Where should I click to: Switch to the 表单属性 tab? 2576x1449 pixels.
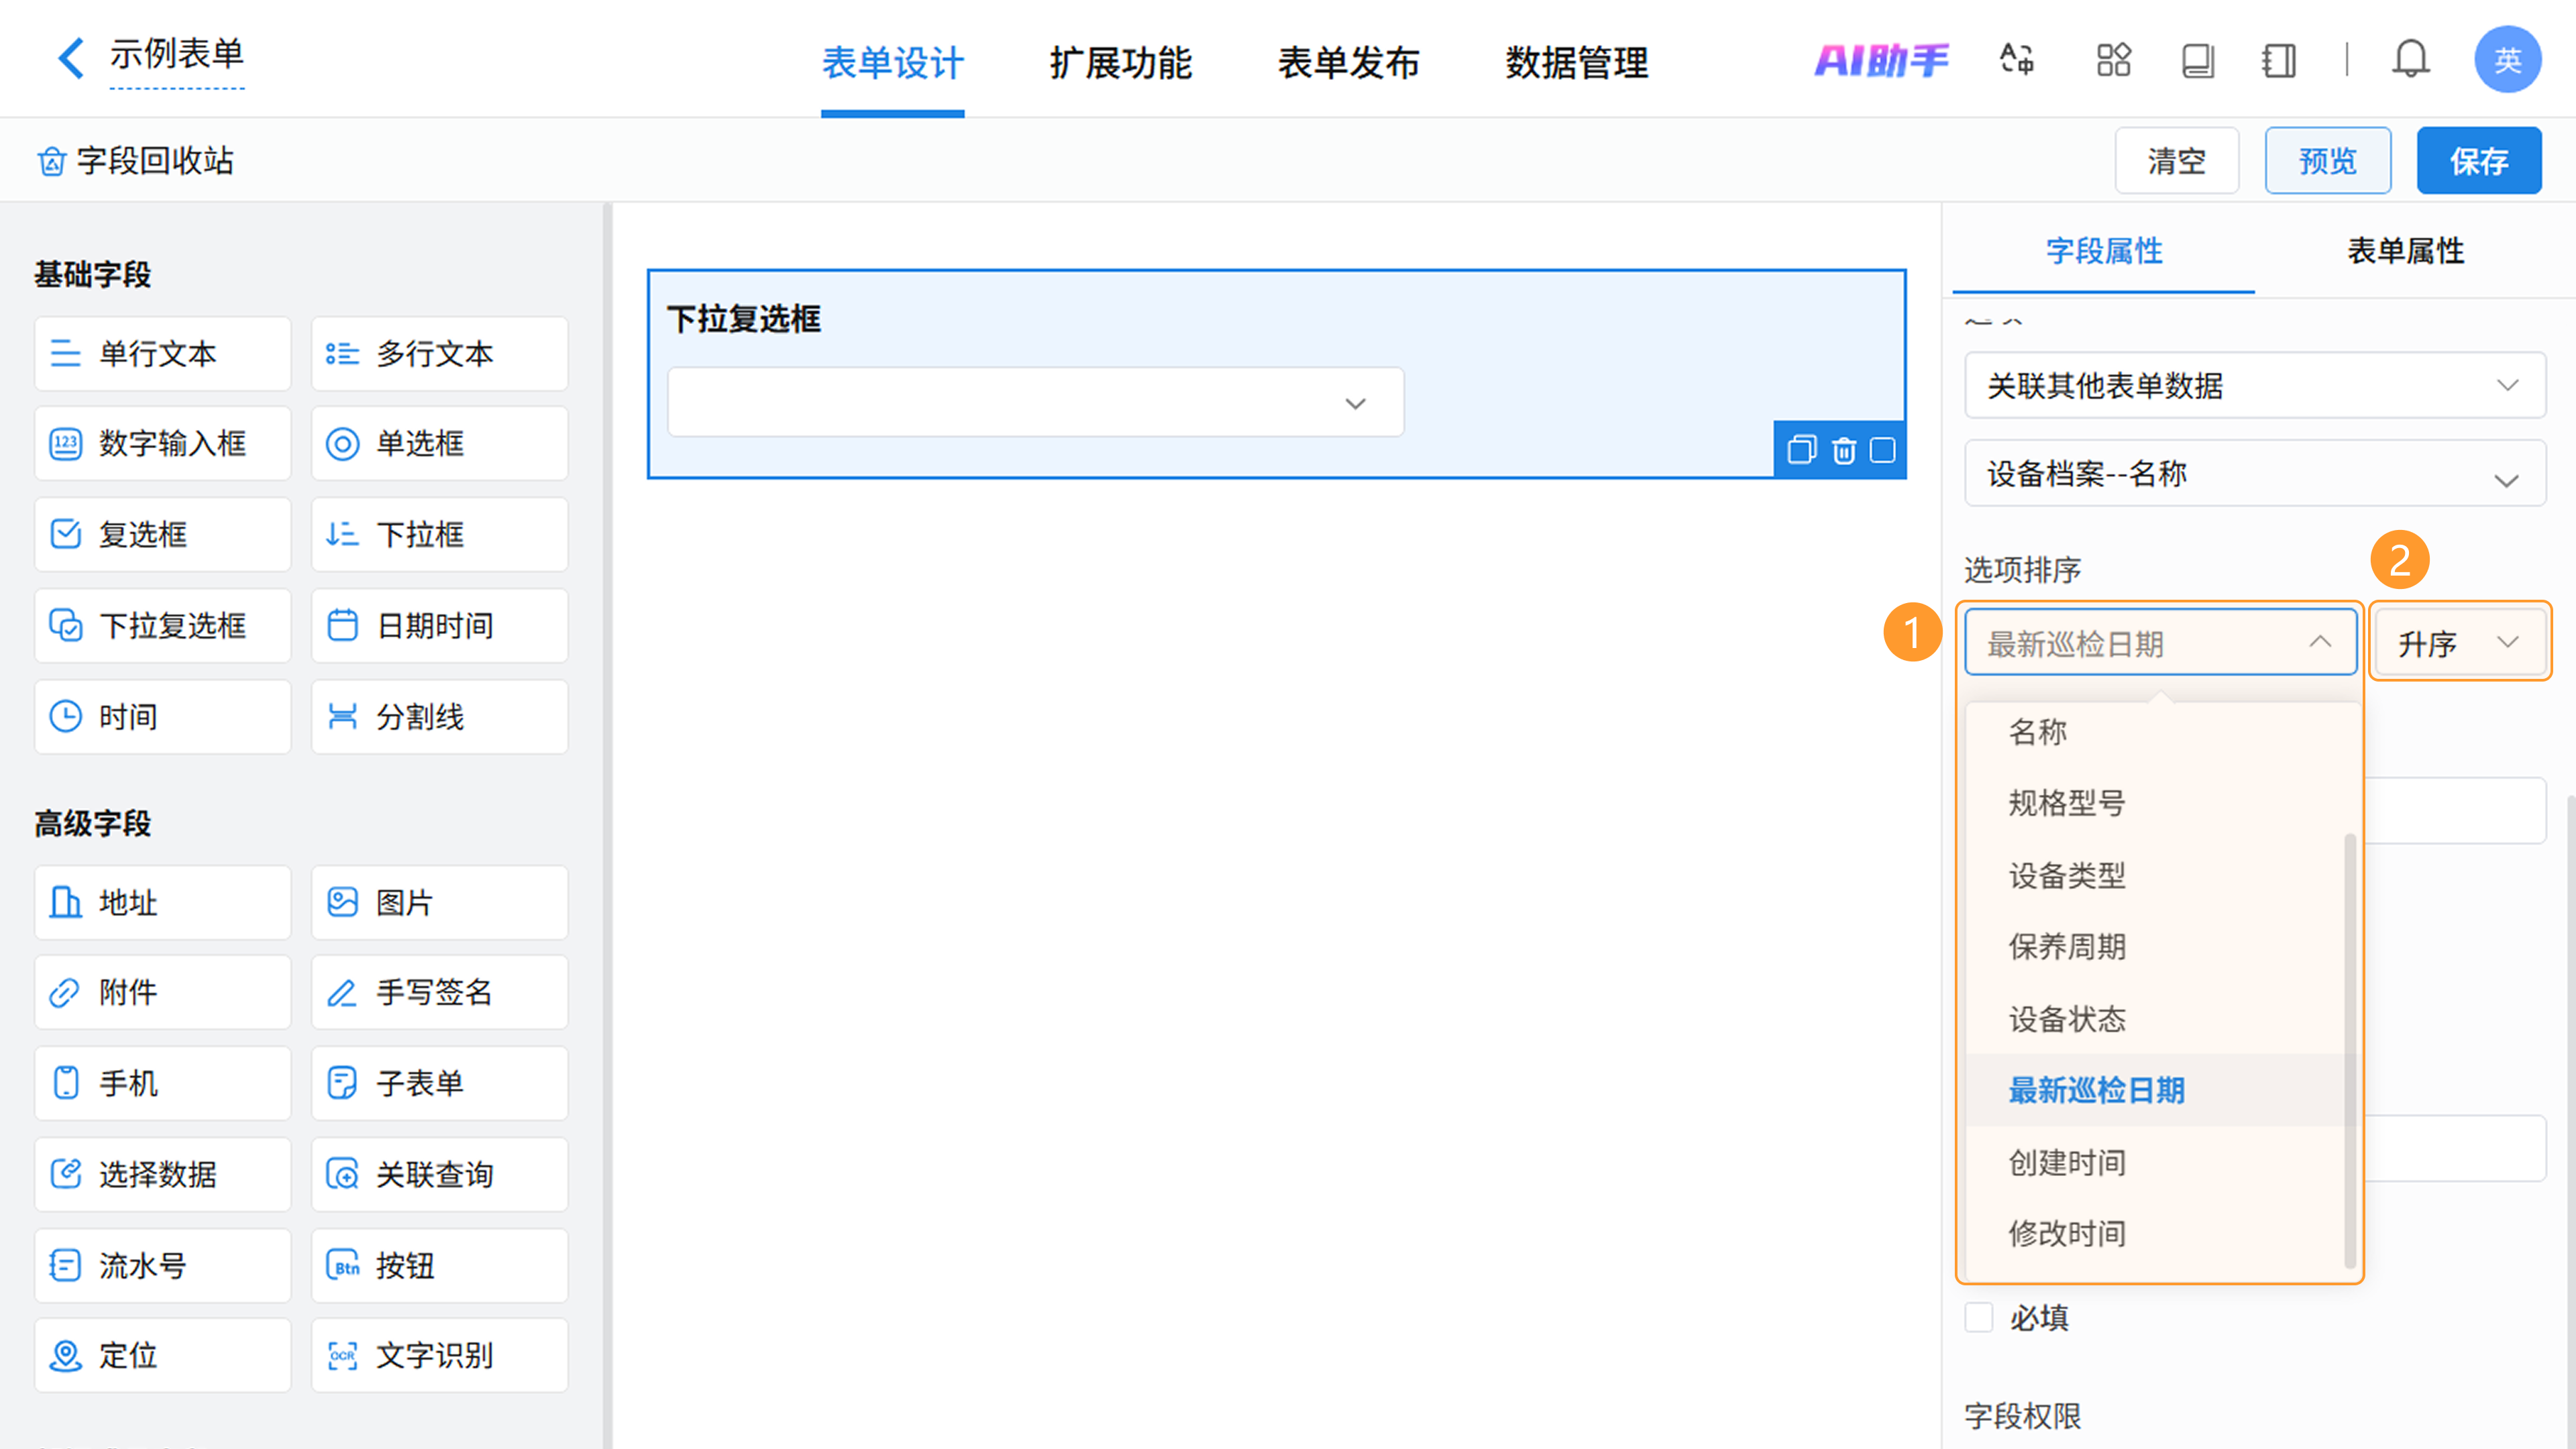(x=2405, y=251)
